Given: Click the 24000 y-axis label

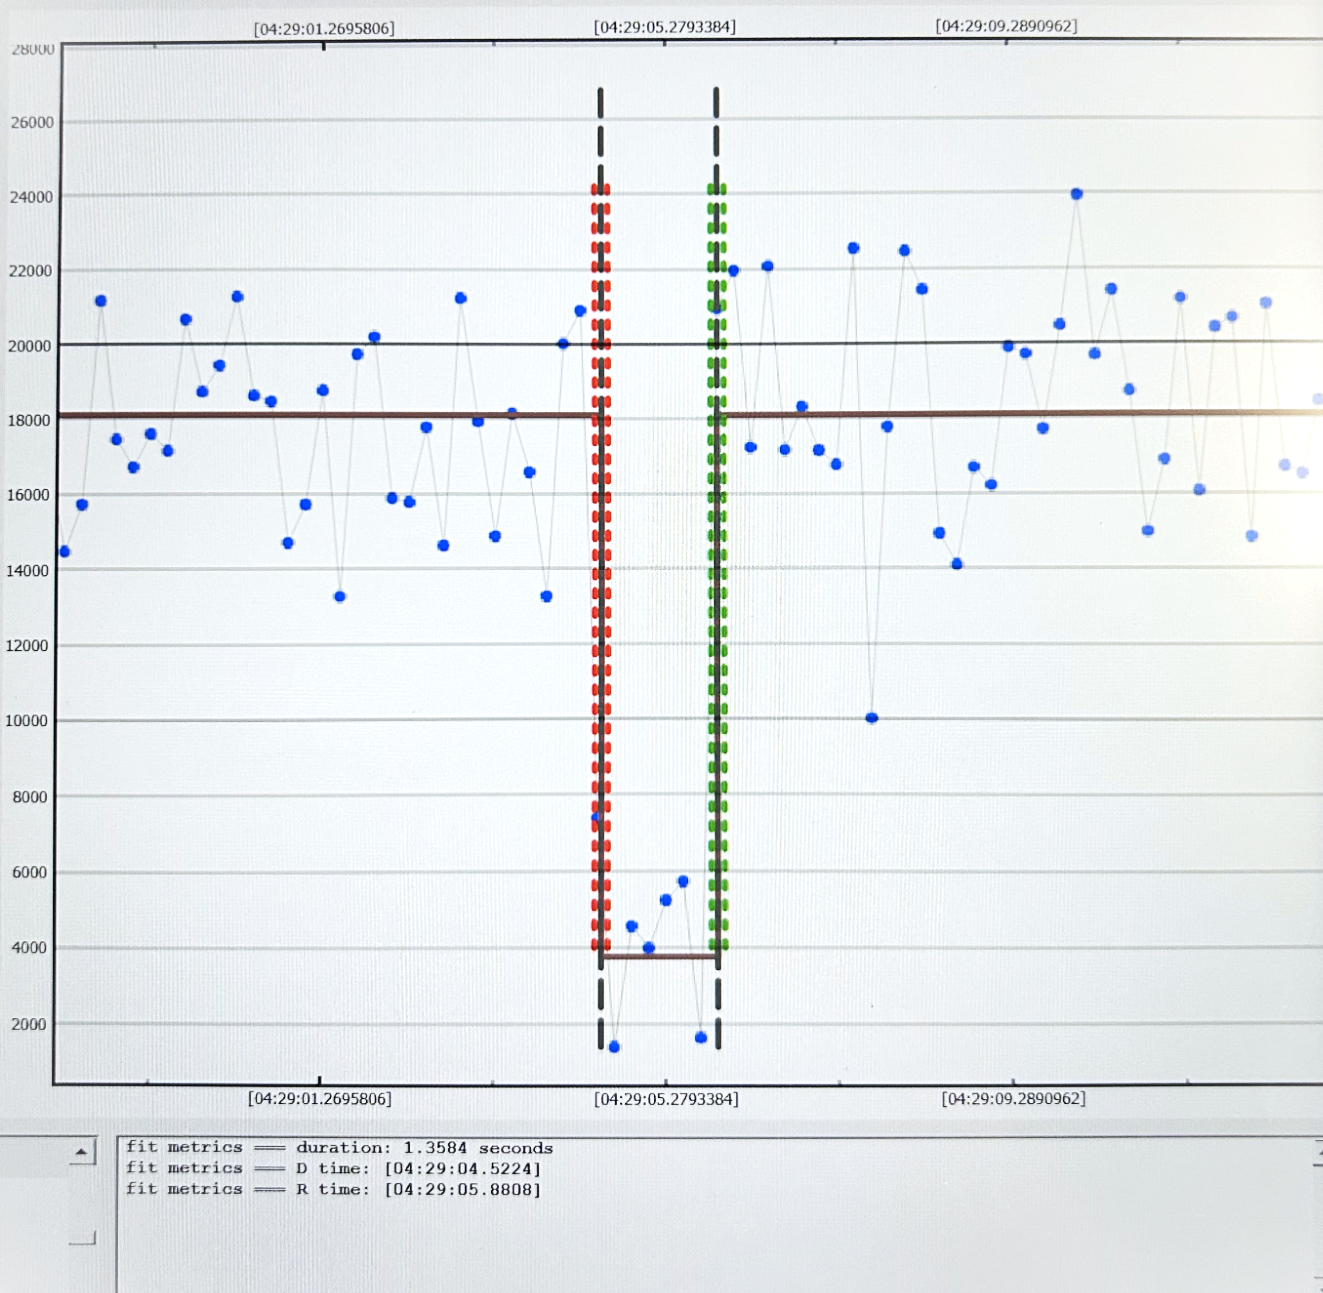Looking at the screenshot, I should (31, 197).
